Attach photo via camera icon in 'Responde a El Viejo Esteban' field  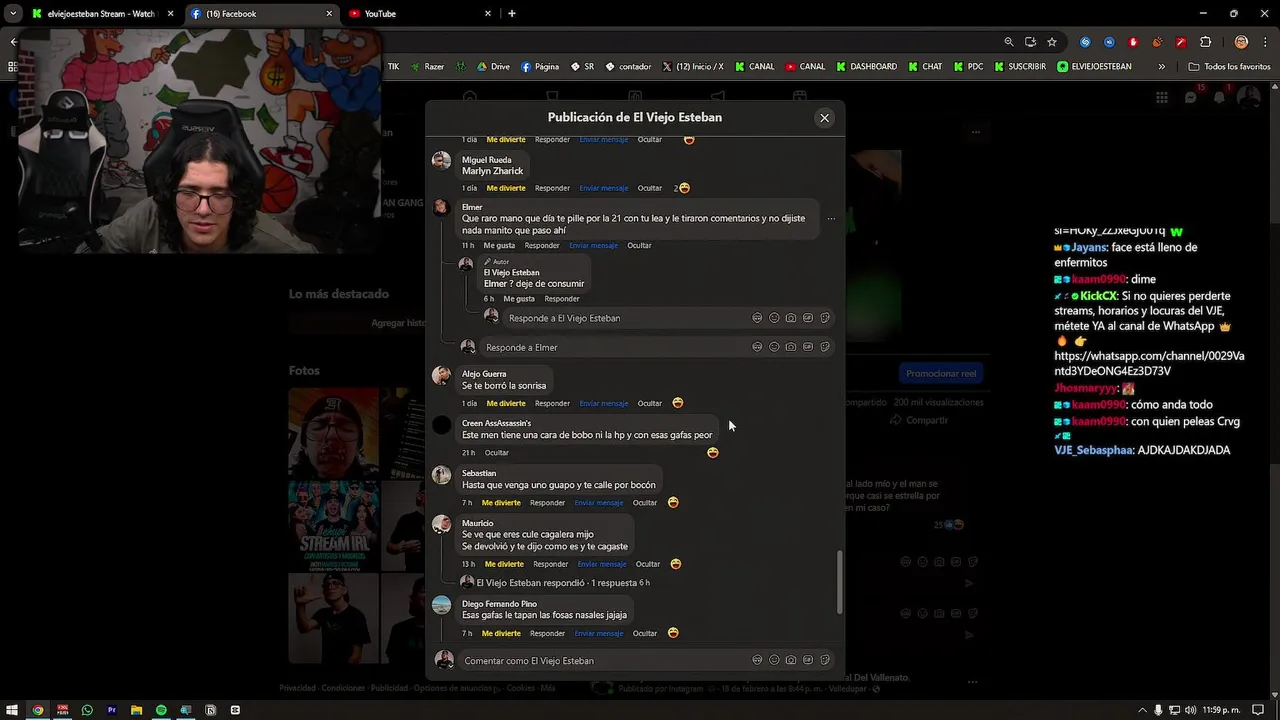pyautogui.click(x=791, y=318)
